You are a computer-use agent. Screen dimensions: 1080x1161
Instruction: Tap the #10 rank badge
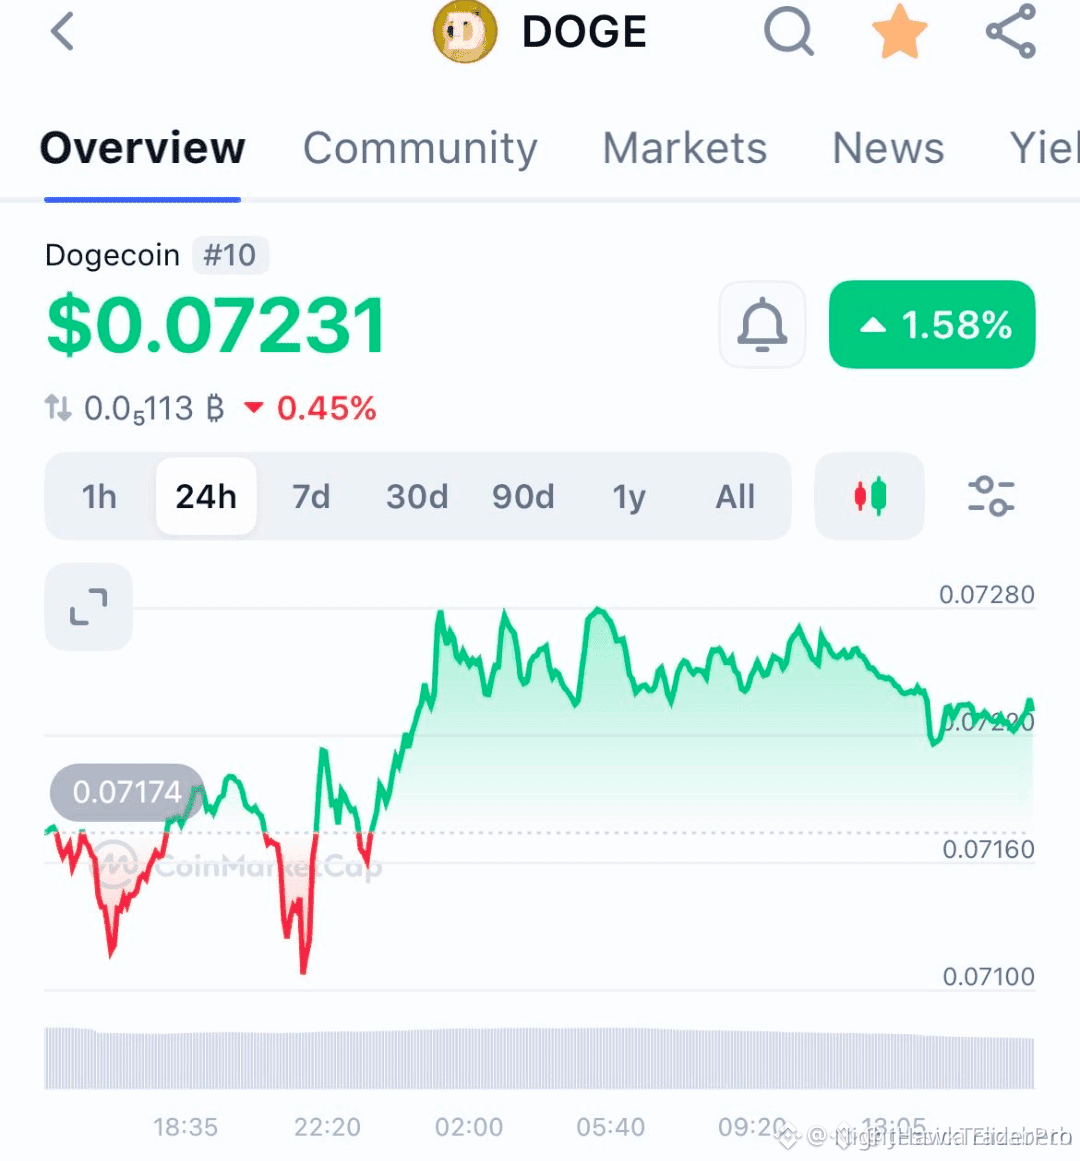pyautogui.click(x=230, y=255)
